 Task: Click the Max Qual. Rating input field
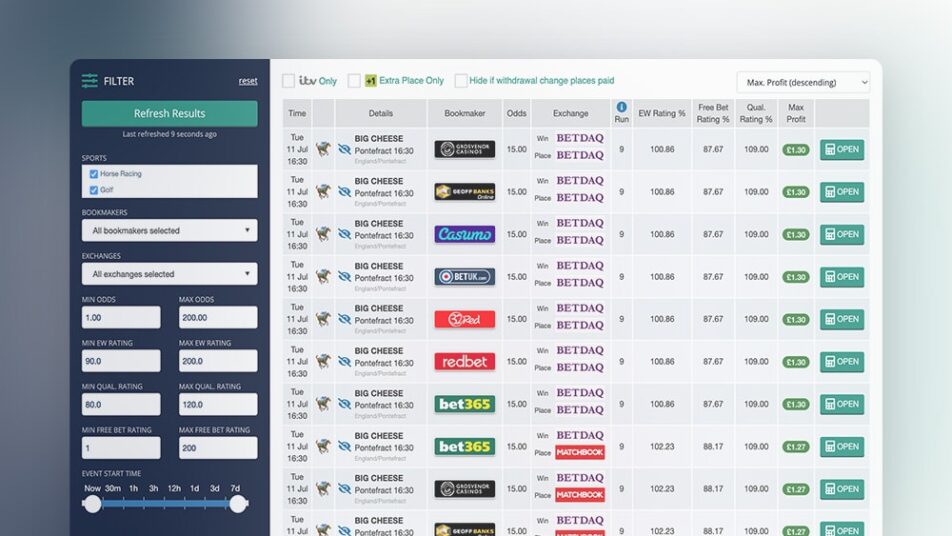tap(218, 405)
